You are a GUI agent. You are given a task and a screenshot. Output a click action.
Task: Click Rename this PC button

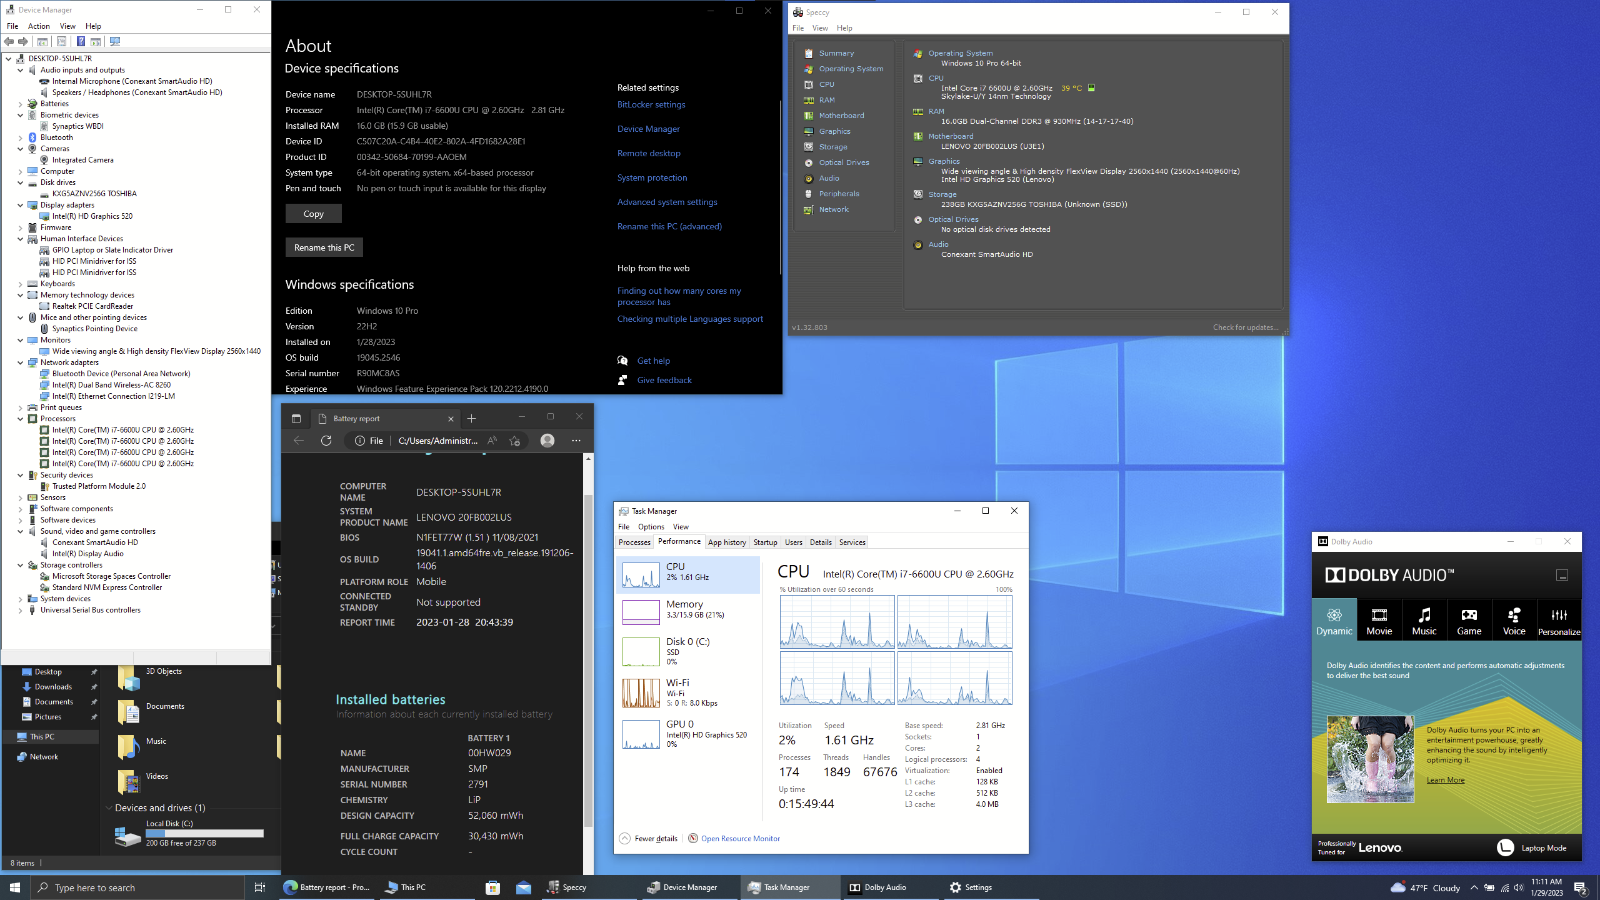coord(324,247)
